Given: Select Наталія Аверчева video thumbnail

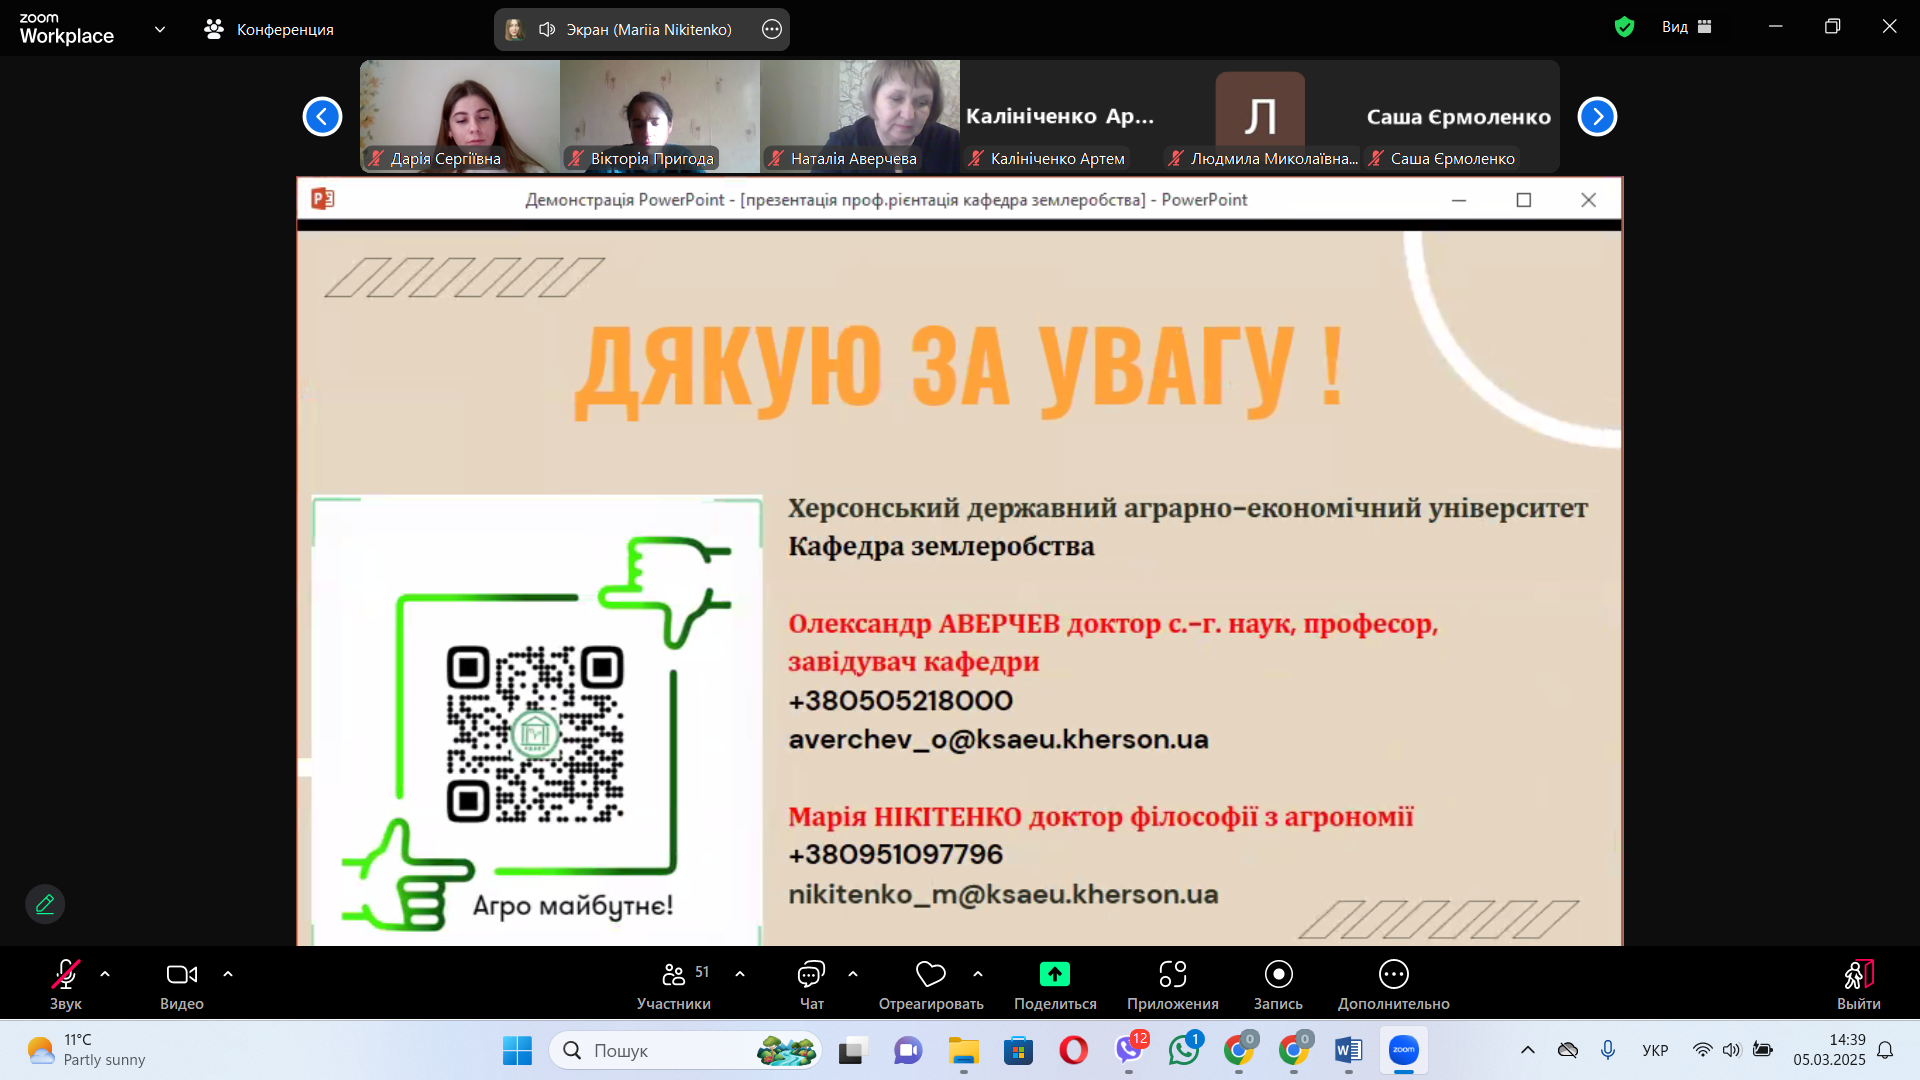Looking at the screenshot, I should click(x=860, y=116).
